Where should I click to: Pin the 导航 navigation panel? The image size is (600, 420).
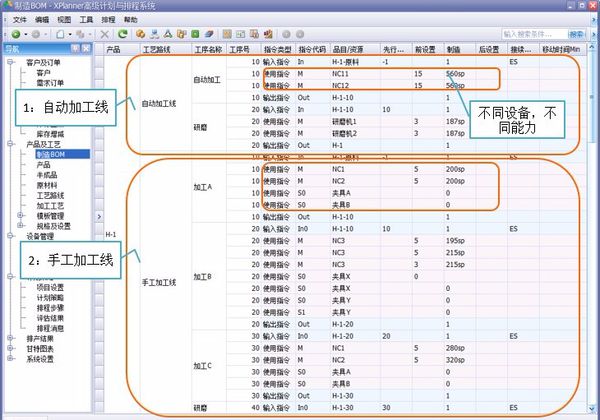tap(75, 48)
